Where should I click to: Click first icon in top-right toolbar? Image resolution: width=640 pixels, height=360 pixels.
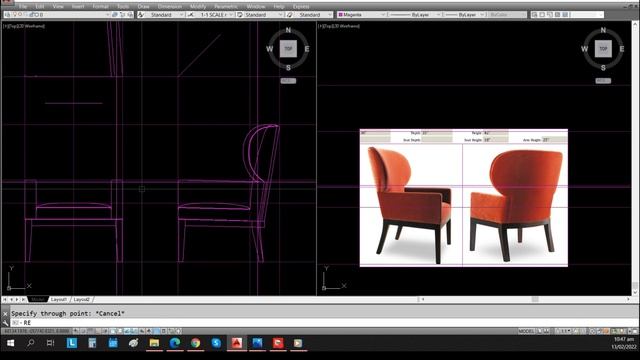pyautogui.click(x=534, y=15)
